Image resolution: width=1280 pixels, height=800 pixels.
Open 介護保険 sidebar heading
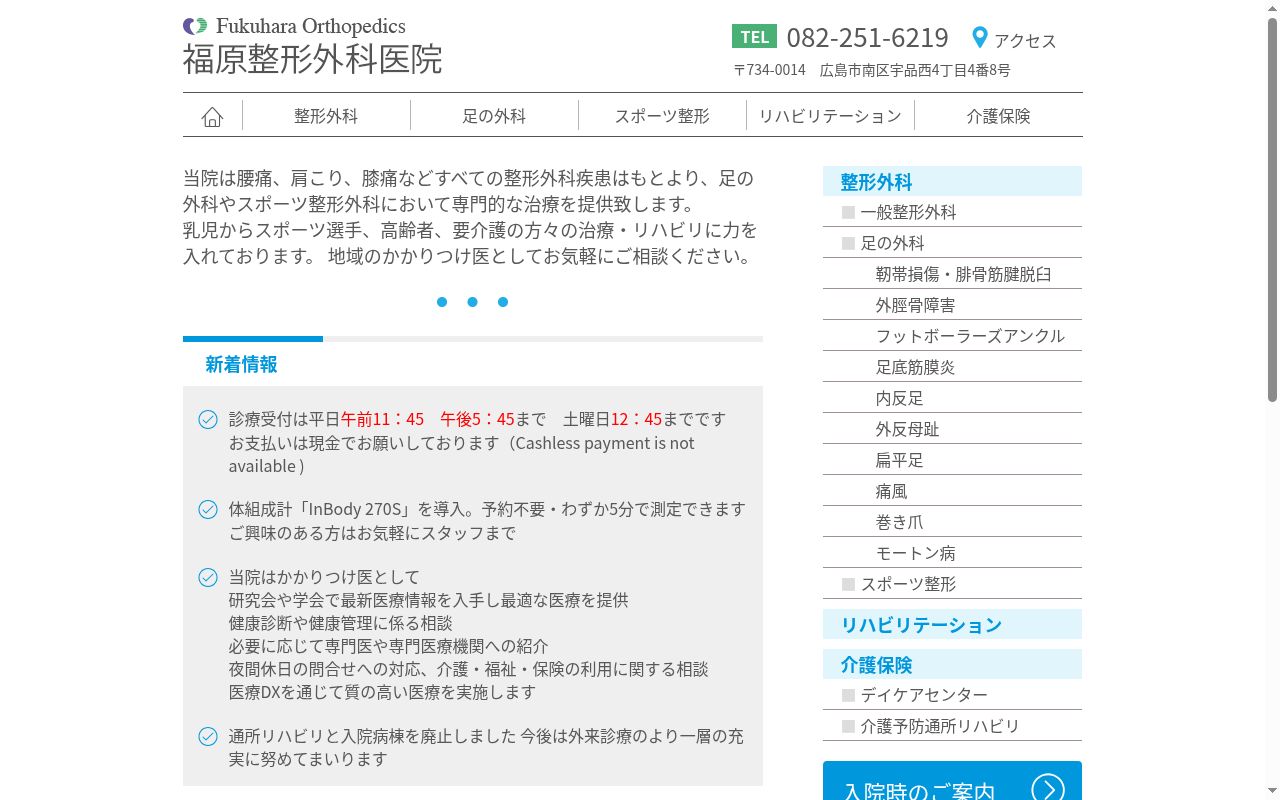coord(952,664)
